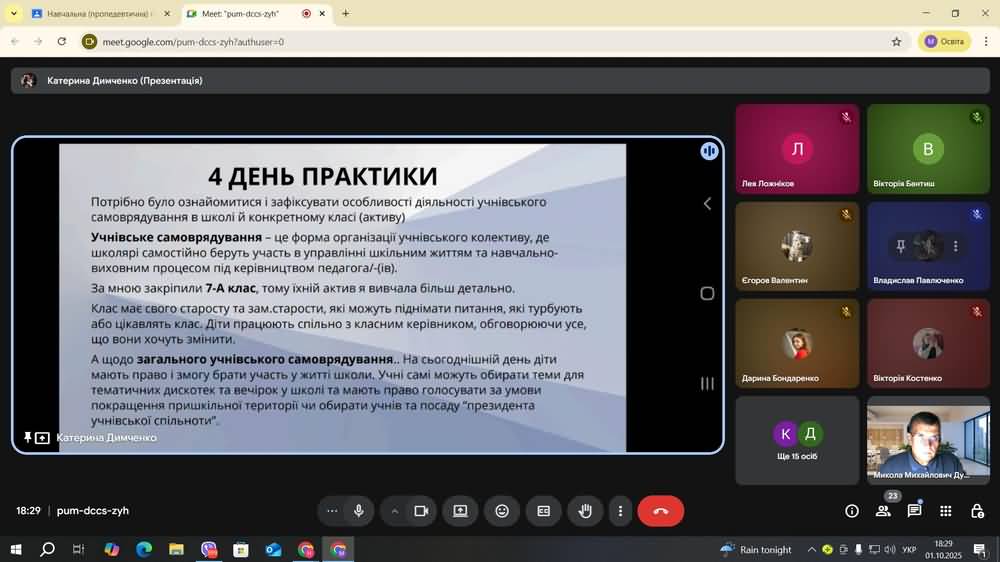Open host controls lock icon
Viewport: 1000px width, 562px height.
pyautogui.click(x=977, y=511)
